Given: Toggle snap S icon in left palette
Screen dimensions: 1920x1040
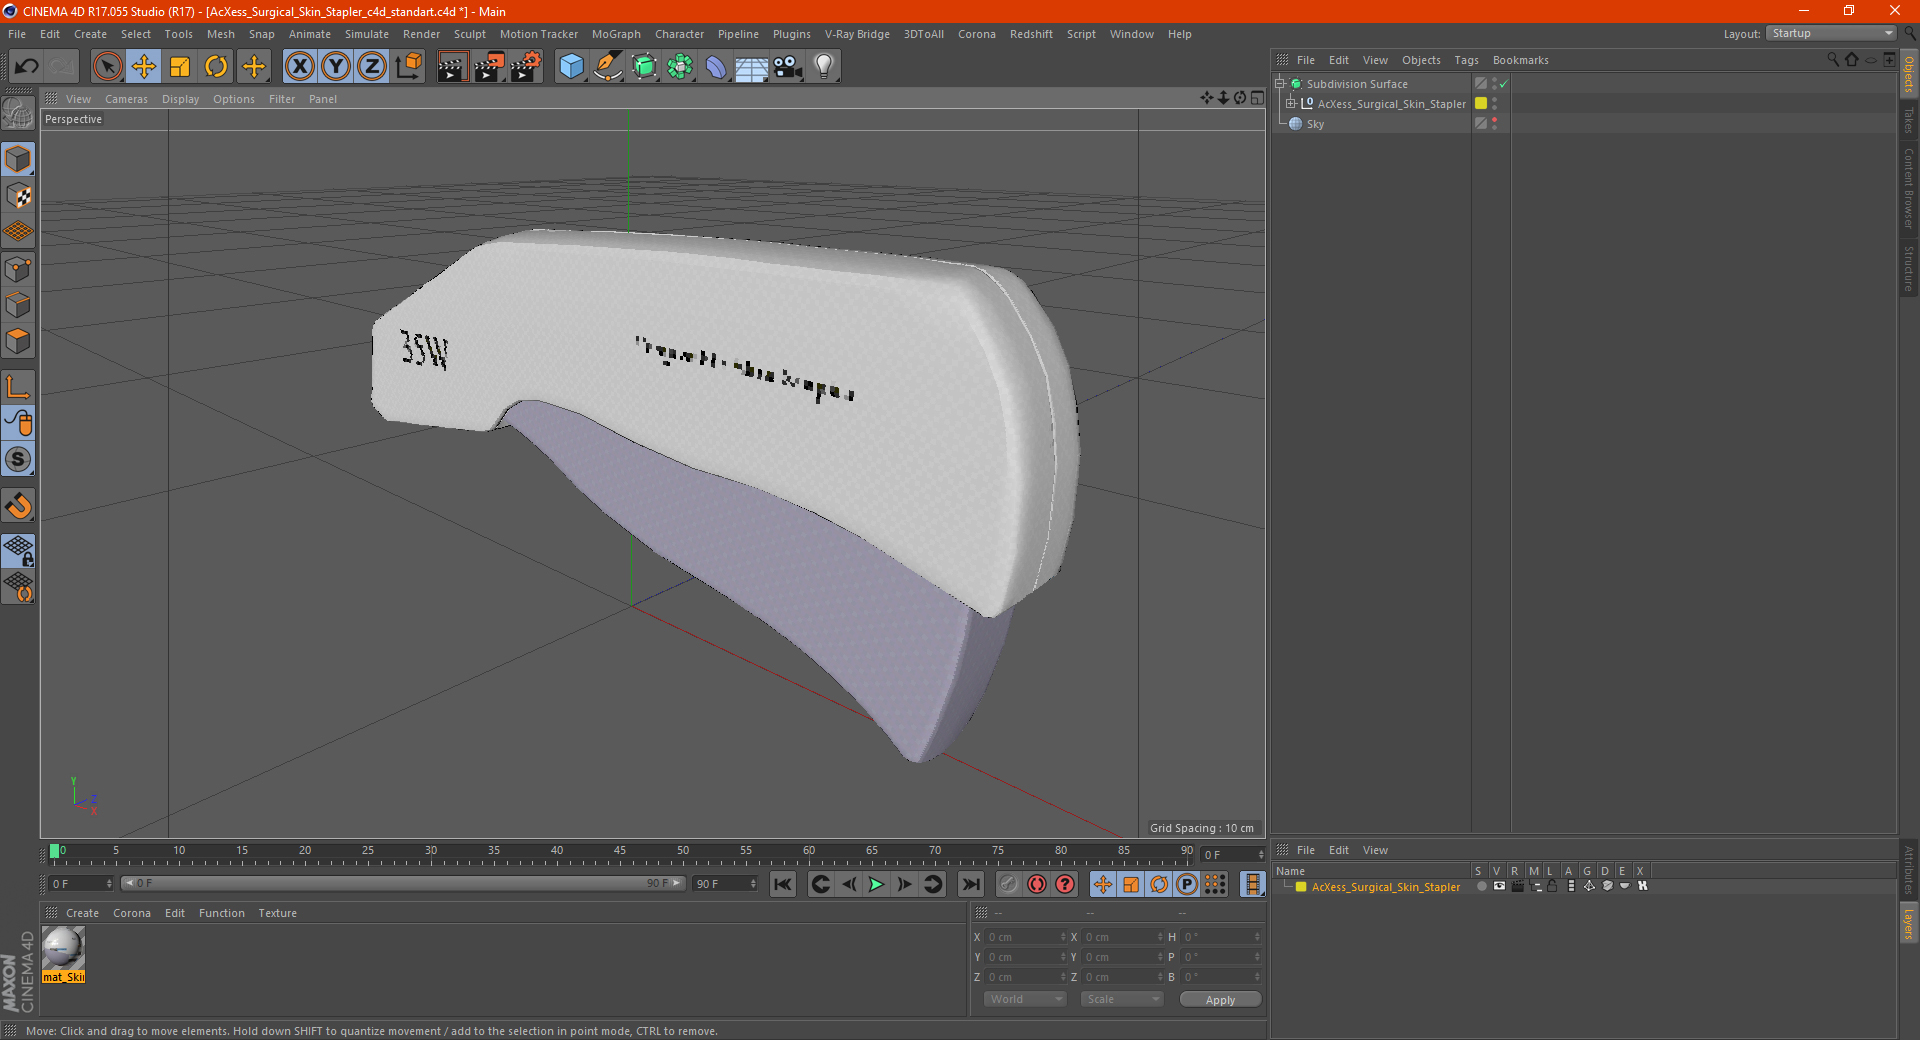Looking at the screenshot, I should click(x=18, y=459).
